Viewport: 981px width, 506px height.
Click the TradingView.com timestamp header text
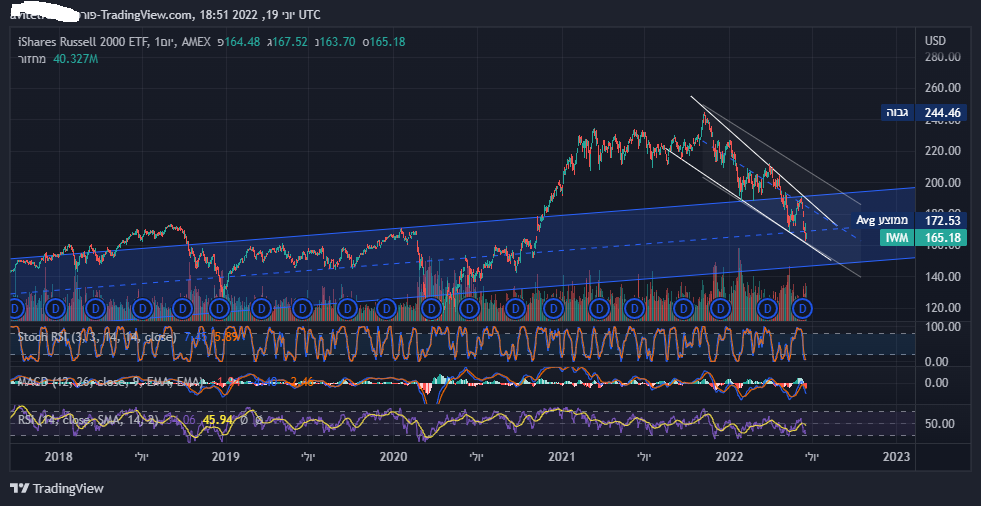pyautogui.click(x=165, y=14)
